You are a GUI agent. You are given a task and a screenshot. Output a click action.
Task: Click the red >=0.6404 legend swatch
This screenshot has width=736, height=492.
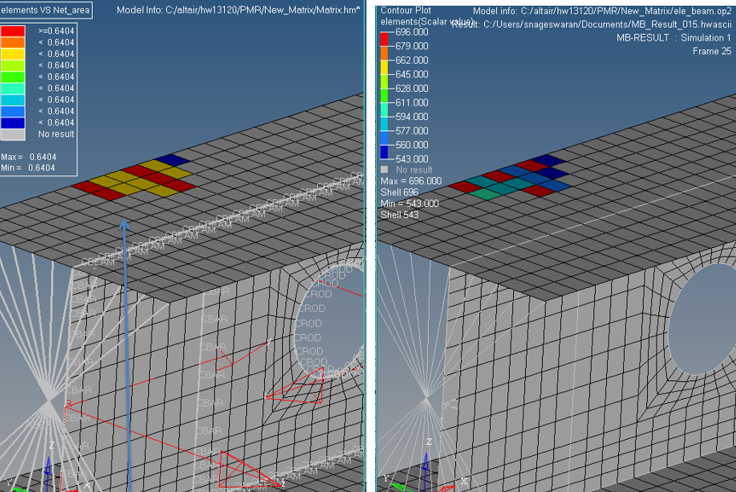tap(13, 31)
